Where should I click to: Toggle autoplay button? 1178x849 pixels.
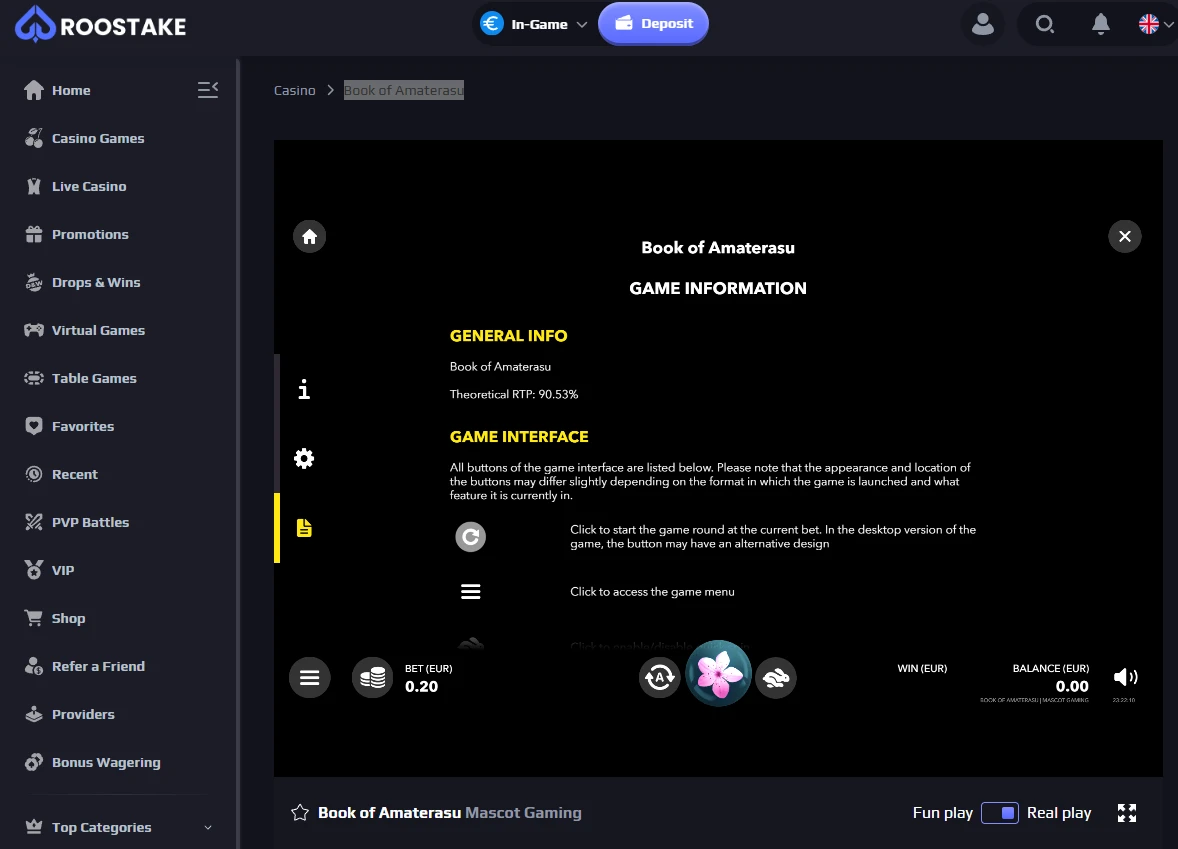(660, 678)
